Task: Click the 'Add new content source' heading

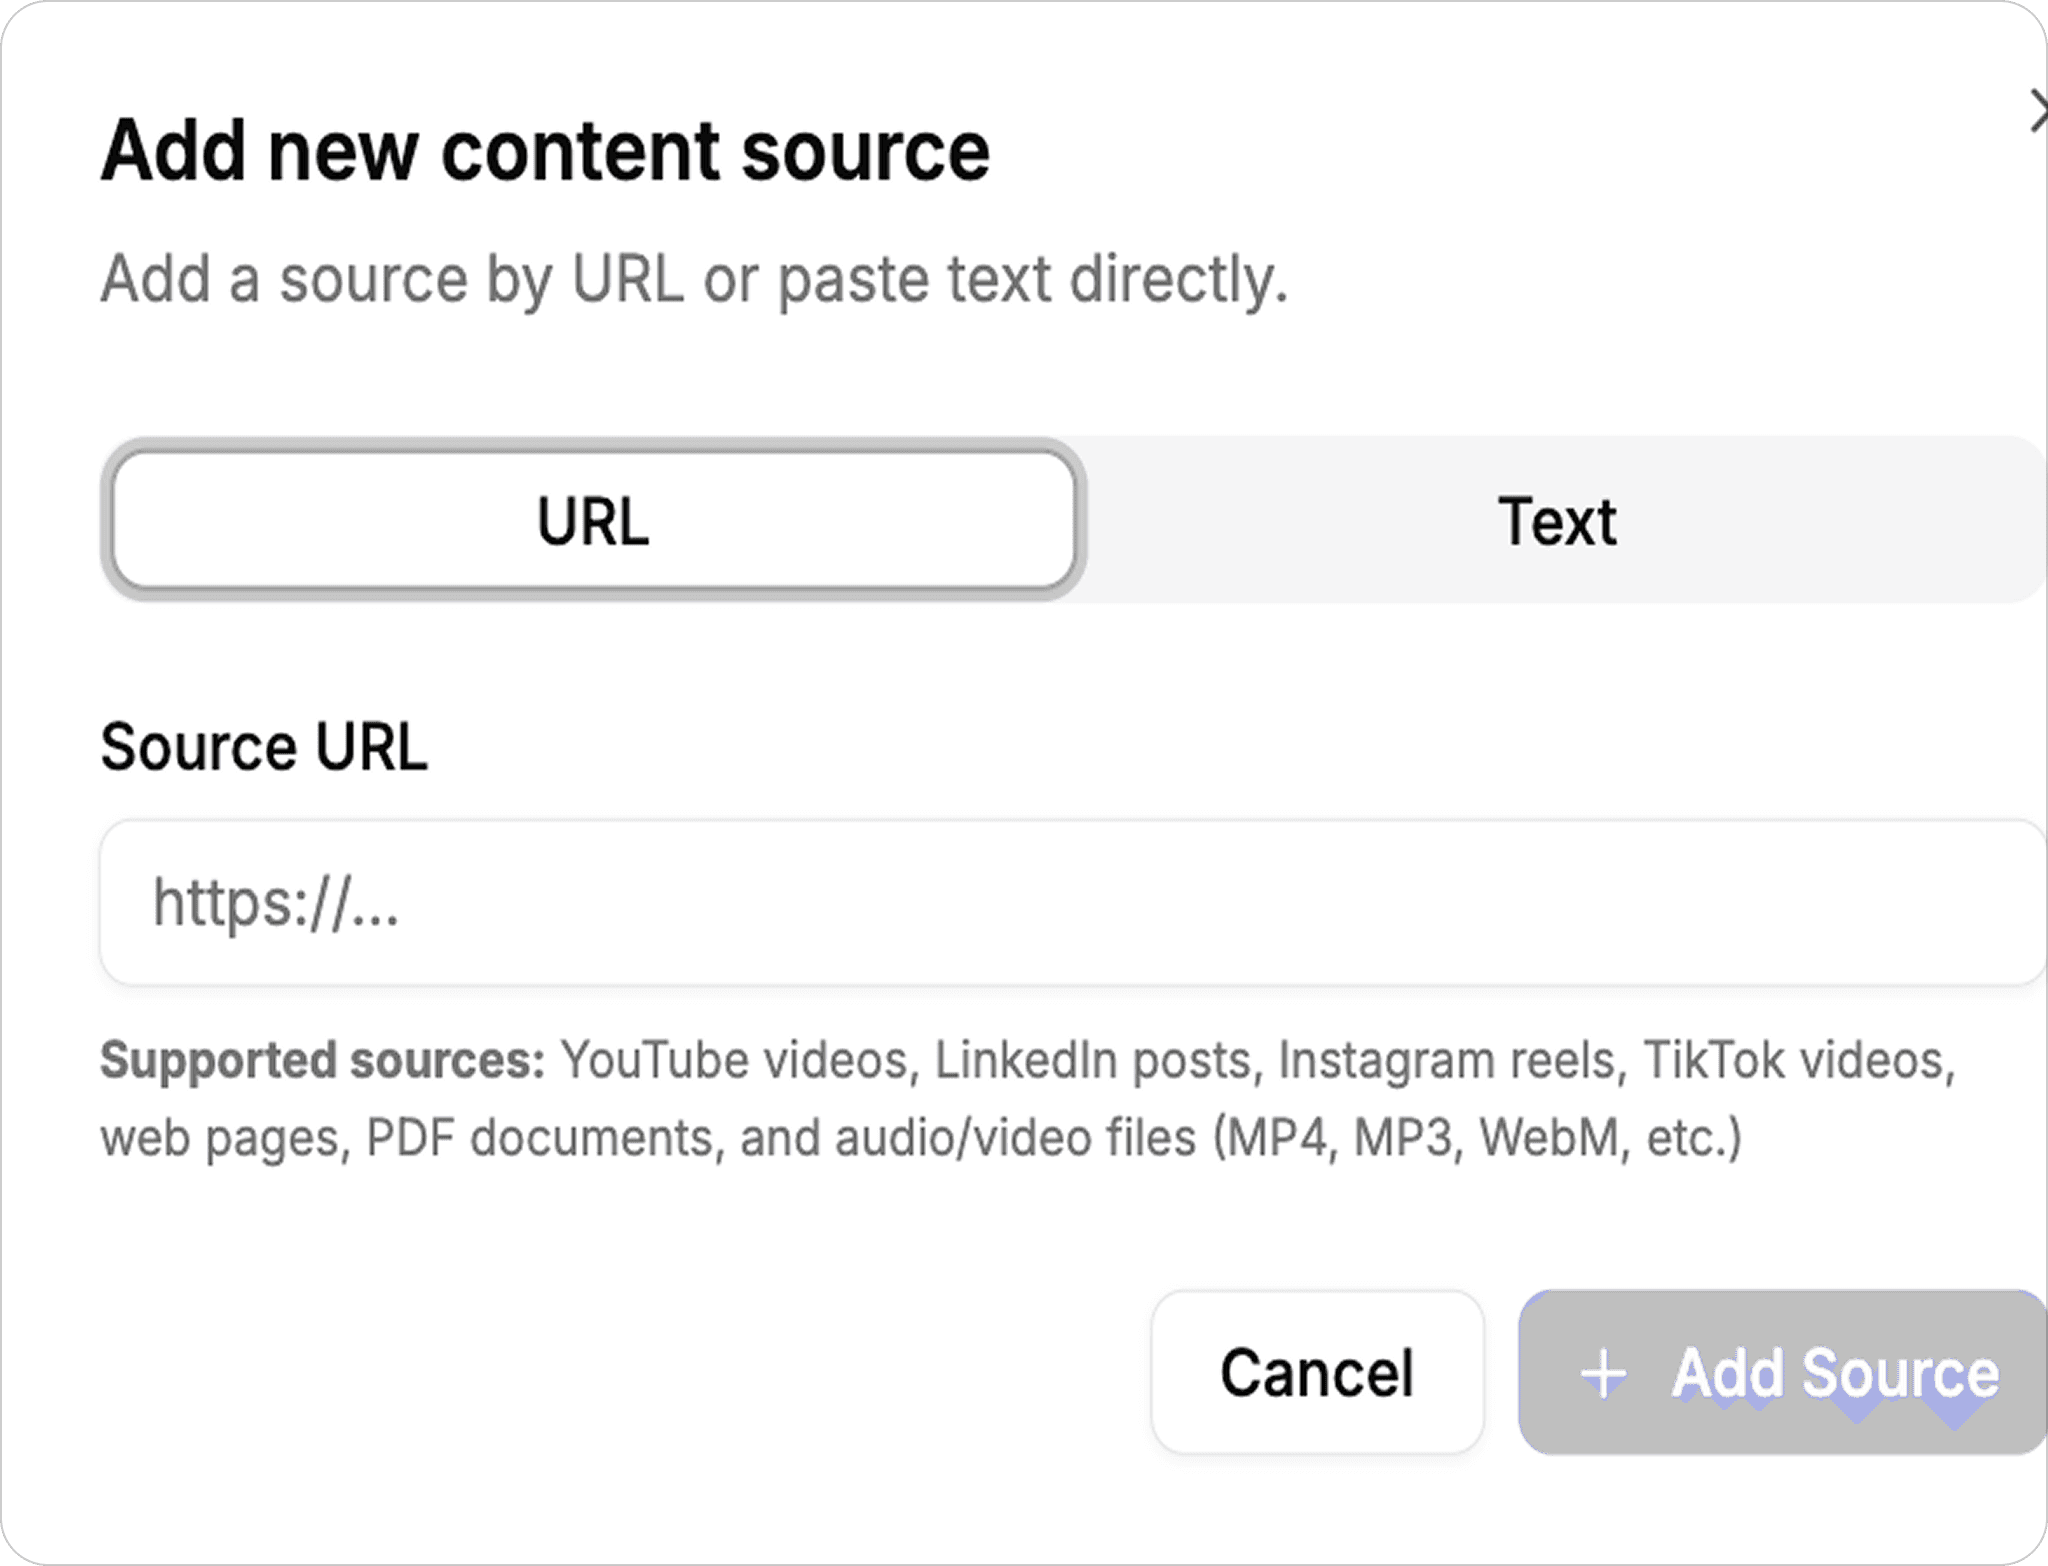Action: tap(545, 151)
